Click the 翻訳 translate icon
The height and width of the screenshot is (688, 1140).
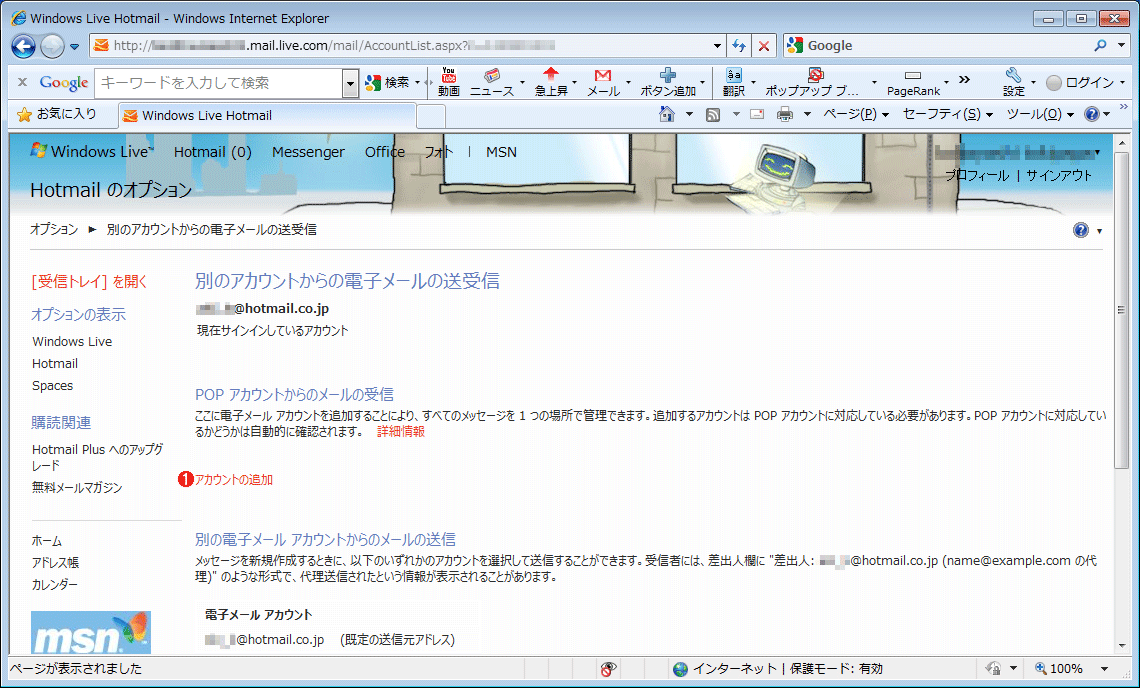tap(734, 82)
